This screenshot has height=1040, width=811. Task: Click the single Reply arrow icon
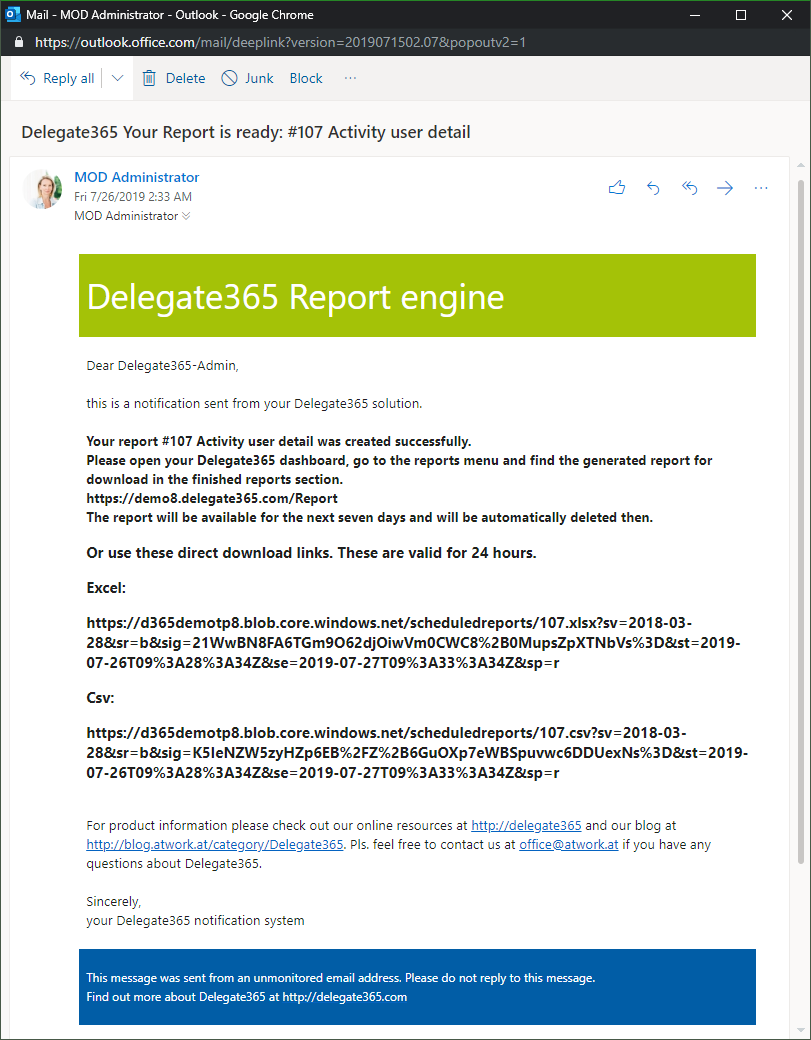pyautogui.click(x=653, y=187)
